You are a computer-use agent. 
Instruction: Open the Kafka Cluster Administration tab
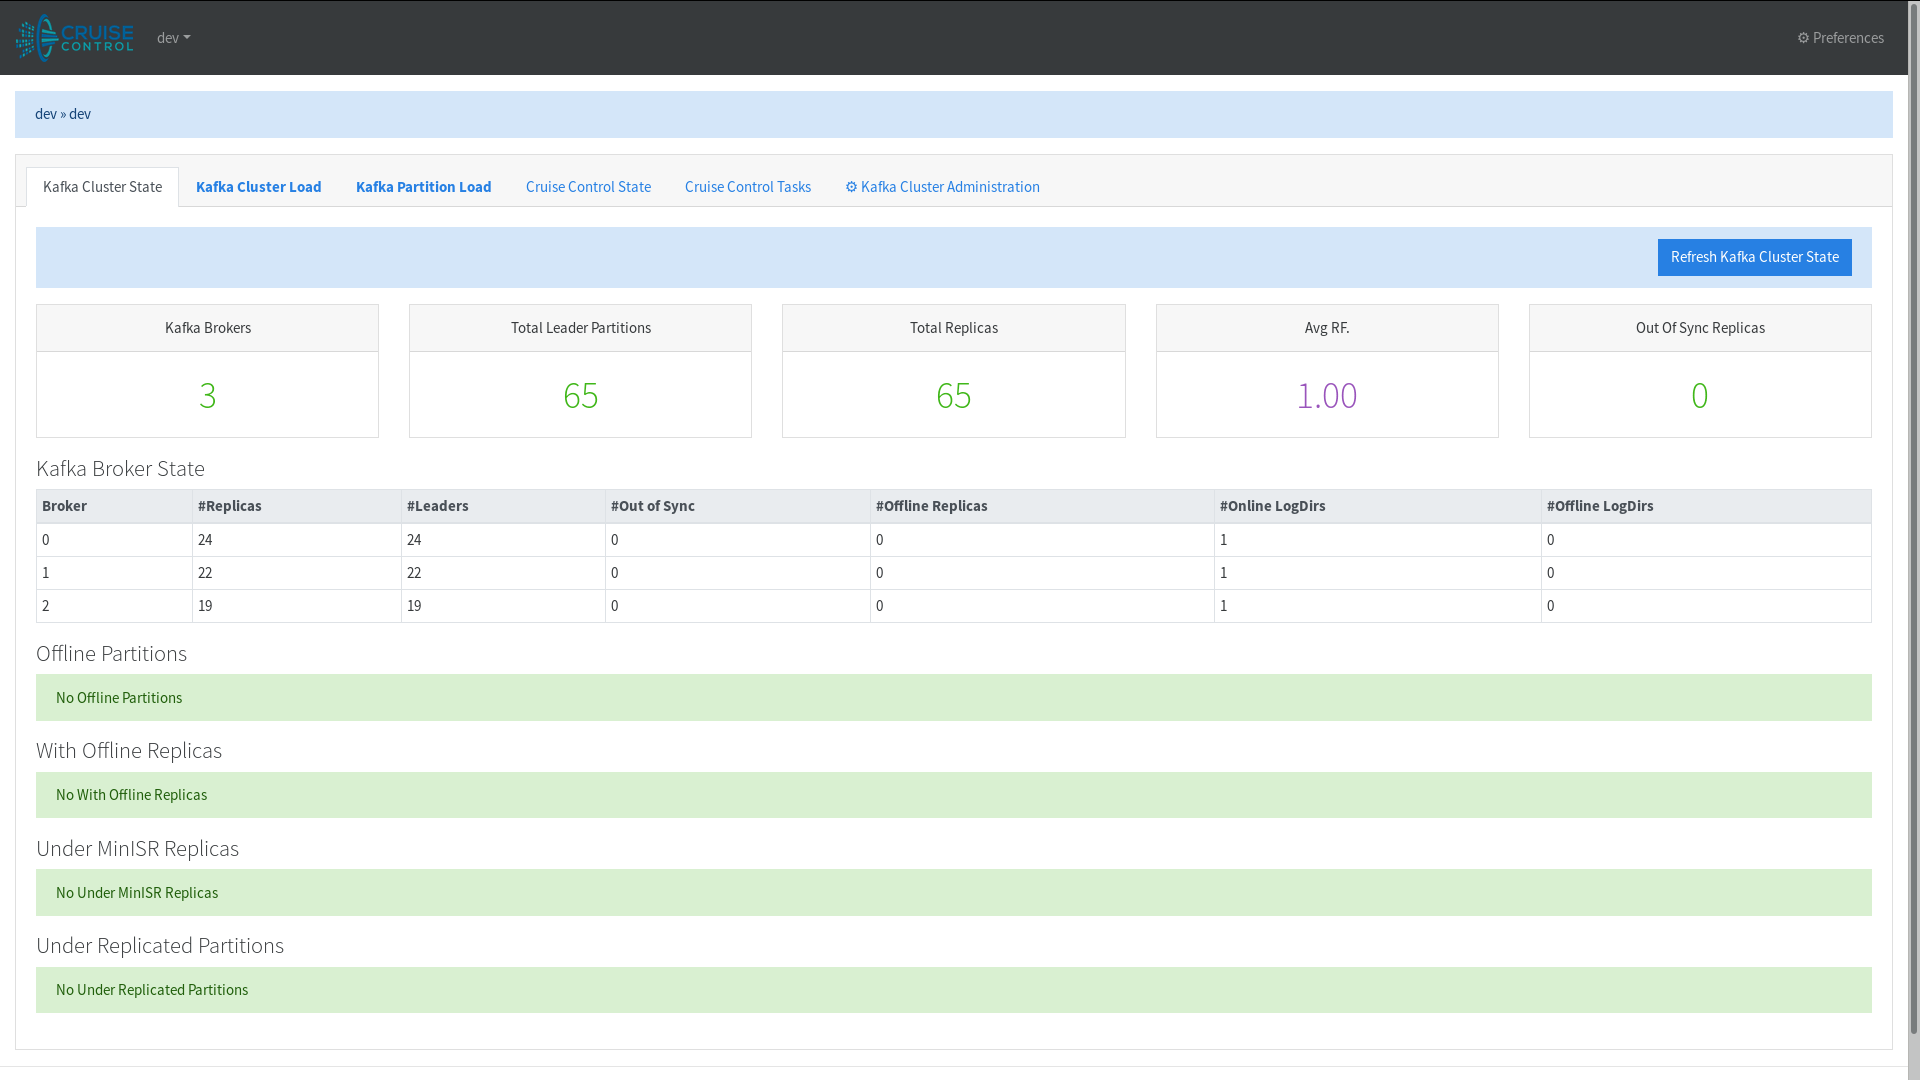[x=942, y=187]
